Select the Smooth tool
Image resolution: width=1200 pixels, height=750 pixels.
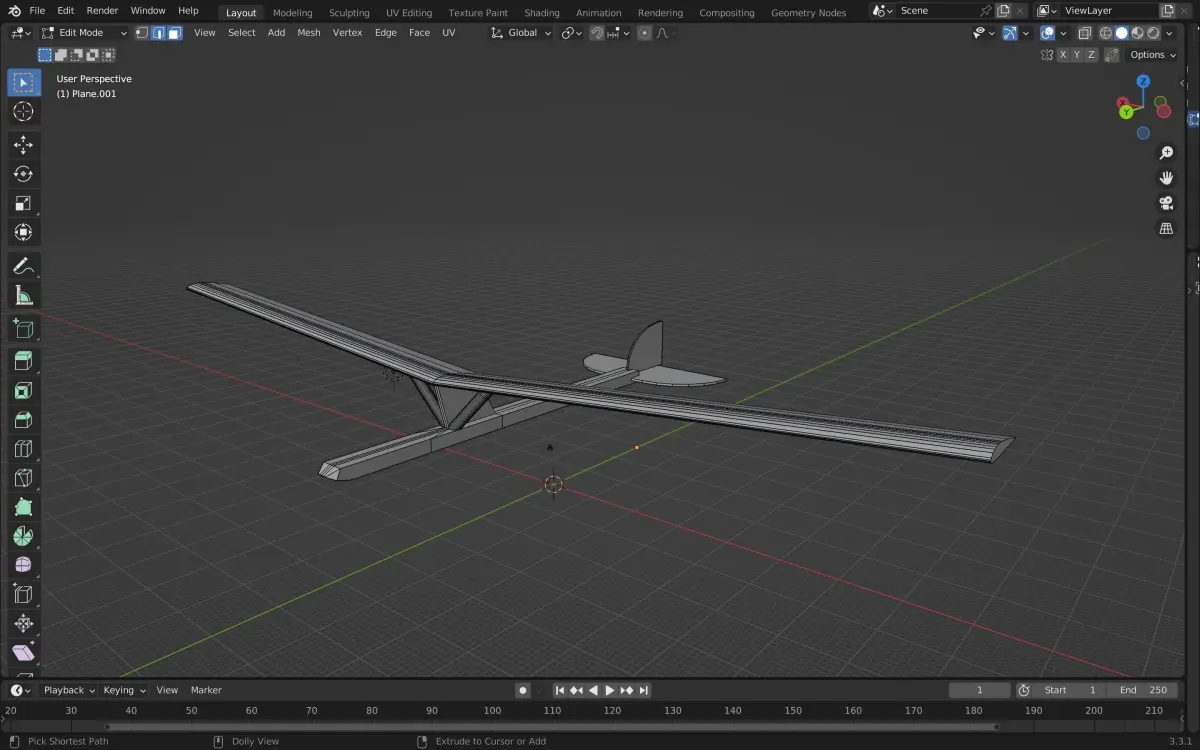pos(24,565)
